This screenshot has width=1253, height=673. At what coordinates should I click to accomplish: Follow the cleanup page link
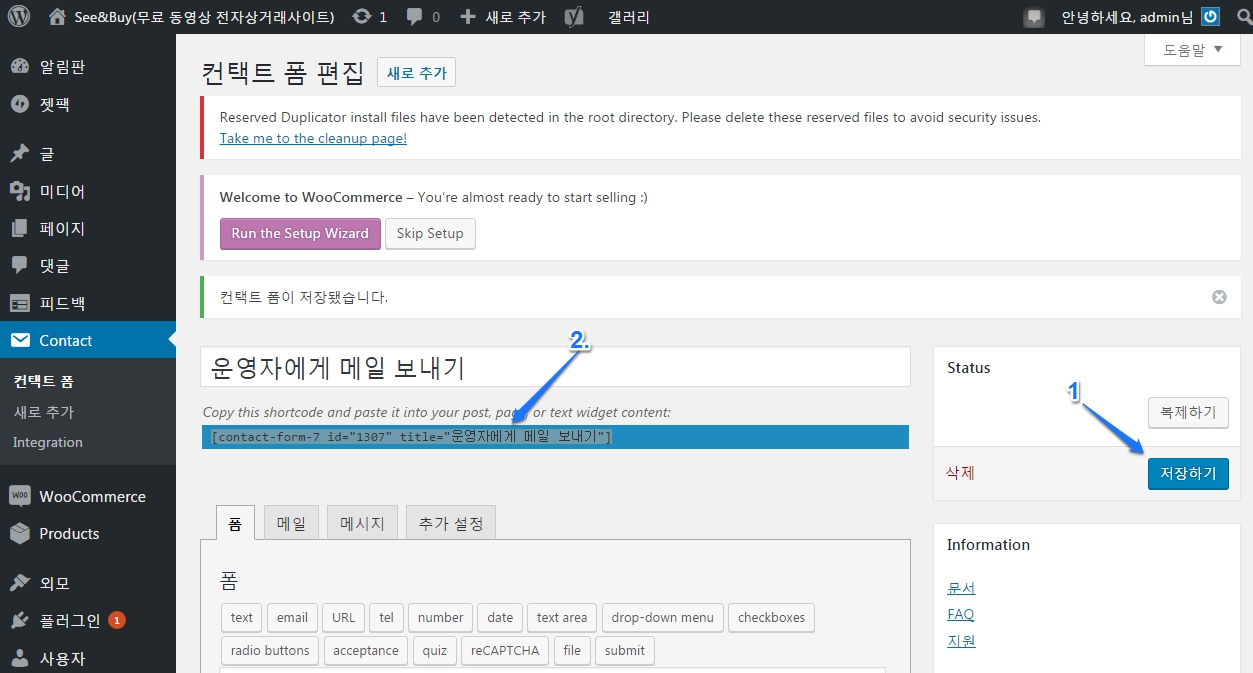313,139
